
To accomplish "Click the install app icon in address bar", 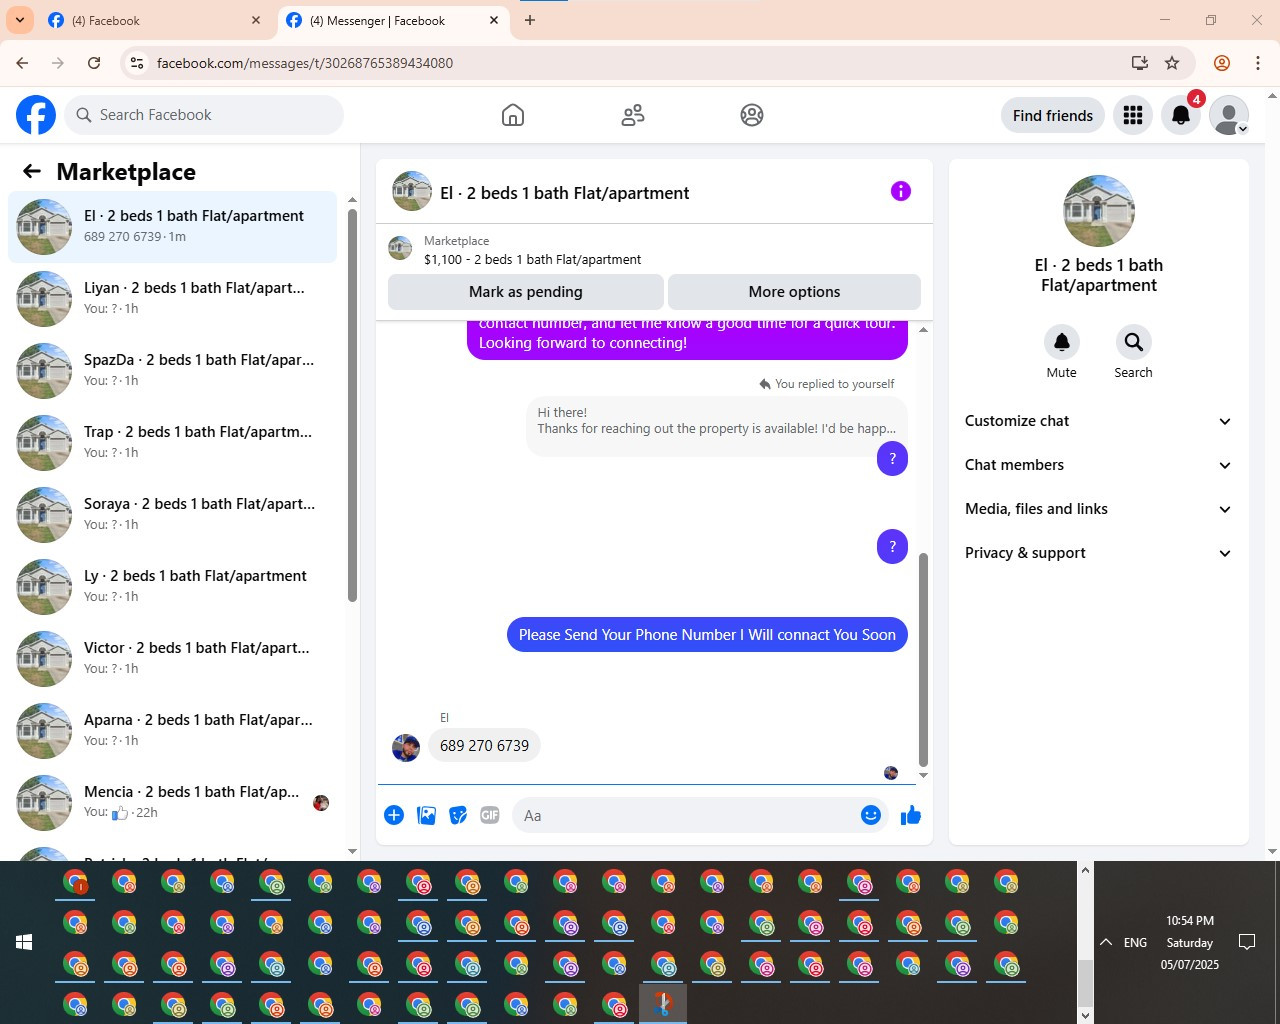I will [x=1139, y=62].
